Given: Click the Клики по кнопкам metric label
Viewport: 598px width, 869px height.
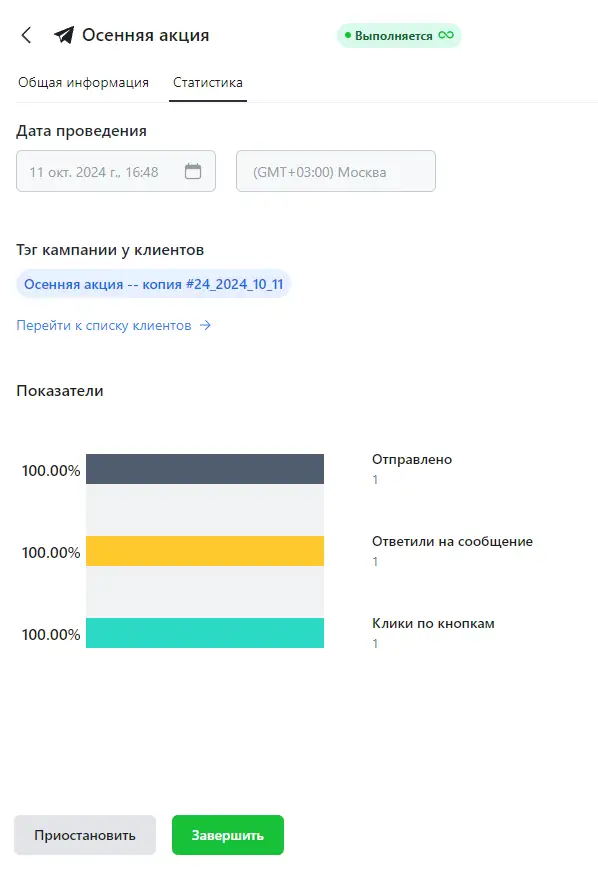Looking at the screenshot, I should coord(433,623).
